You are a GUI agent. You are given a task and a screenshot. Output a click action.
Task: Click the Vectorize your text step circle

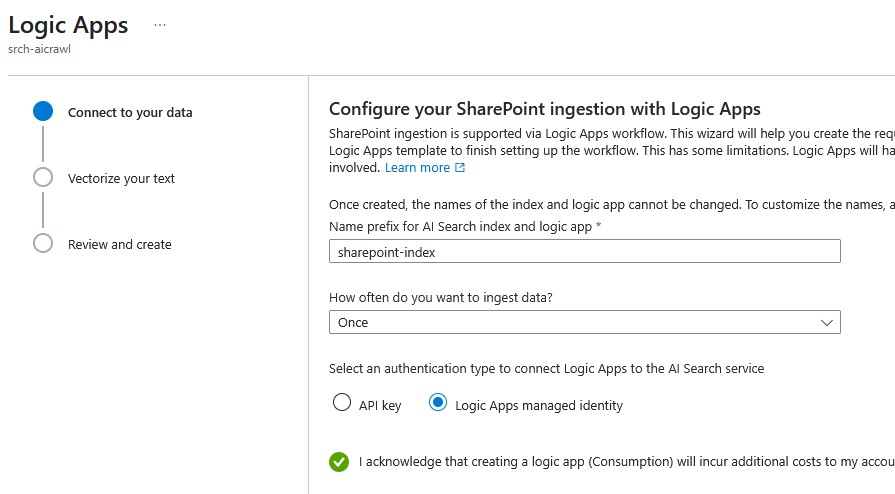click(x=43, y=177)
